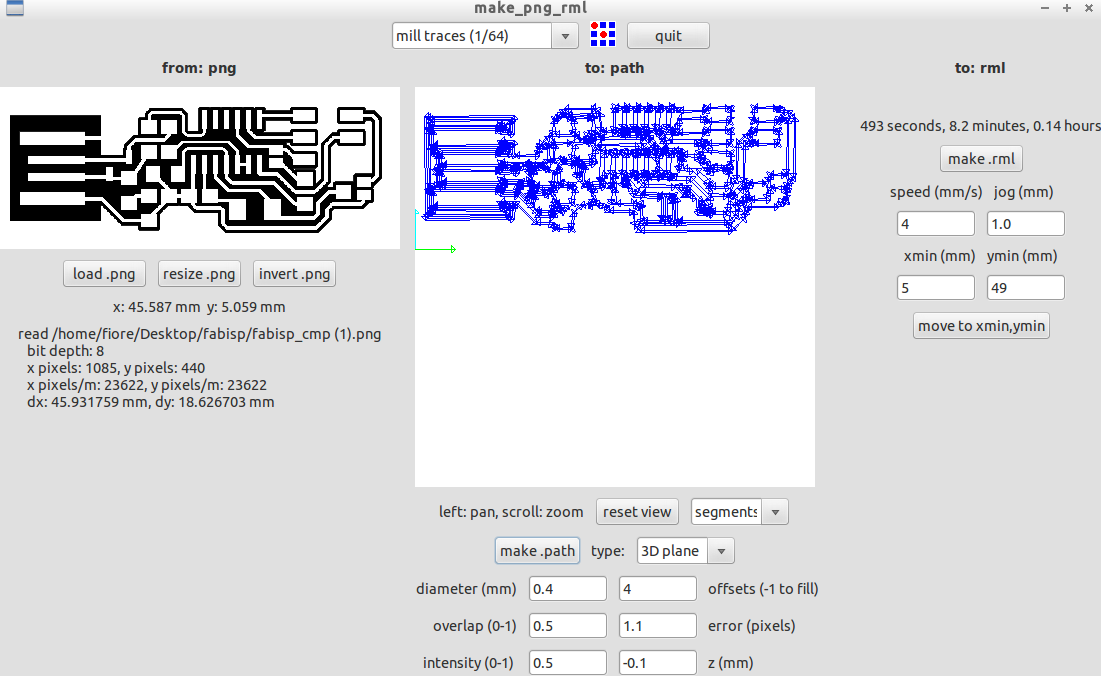
Task: Click the cursor position x: 45.587 mm text
Action: [199, 307]
